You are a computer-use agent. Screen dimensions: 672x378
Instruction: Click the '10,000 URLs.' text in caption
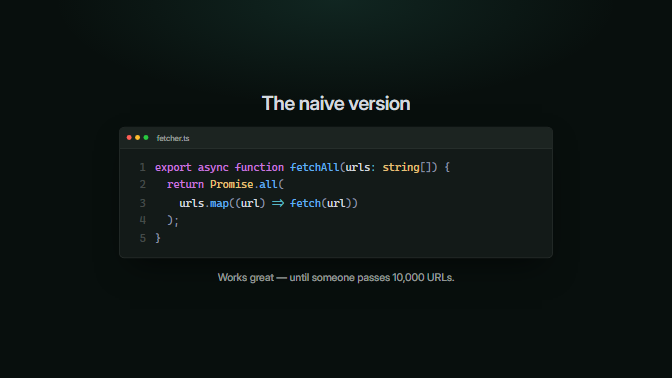(x=423, y=277)
